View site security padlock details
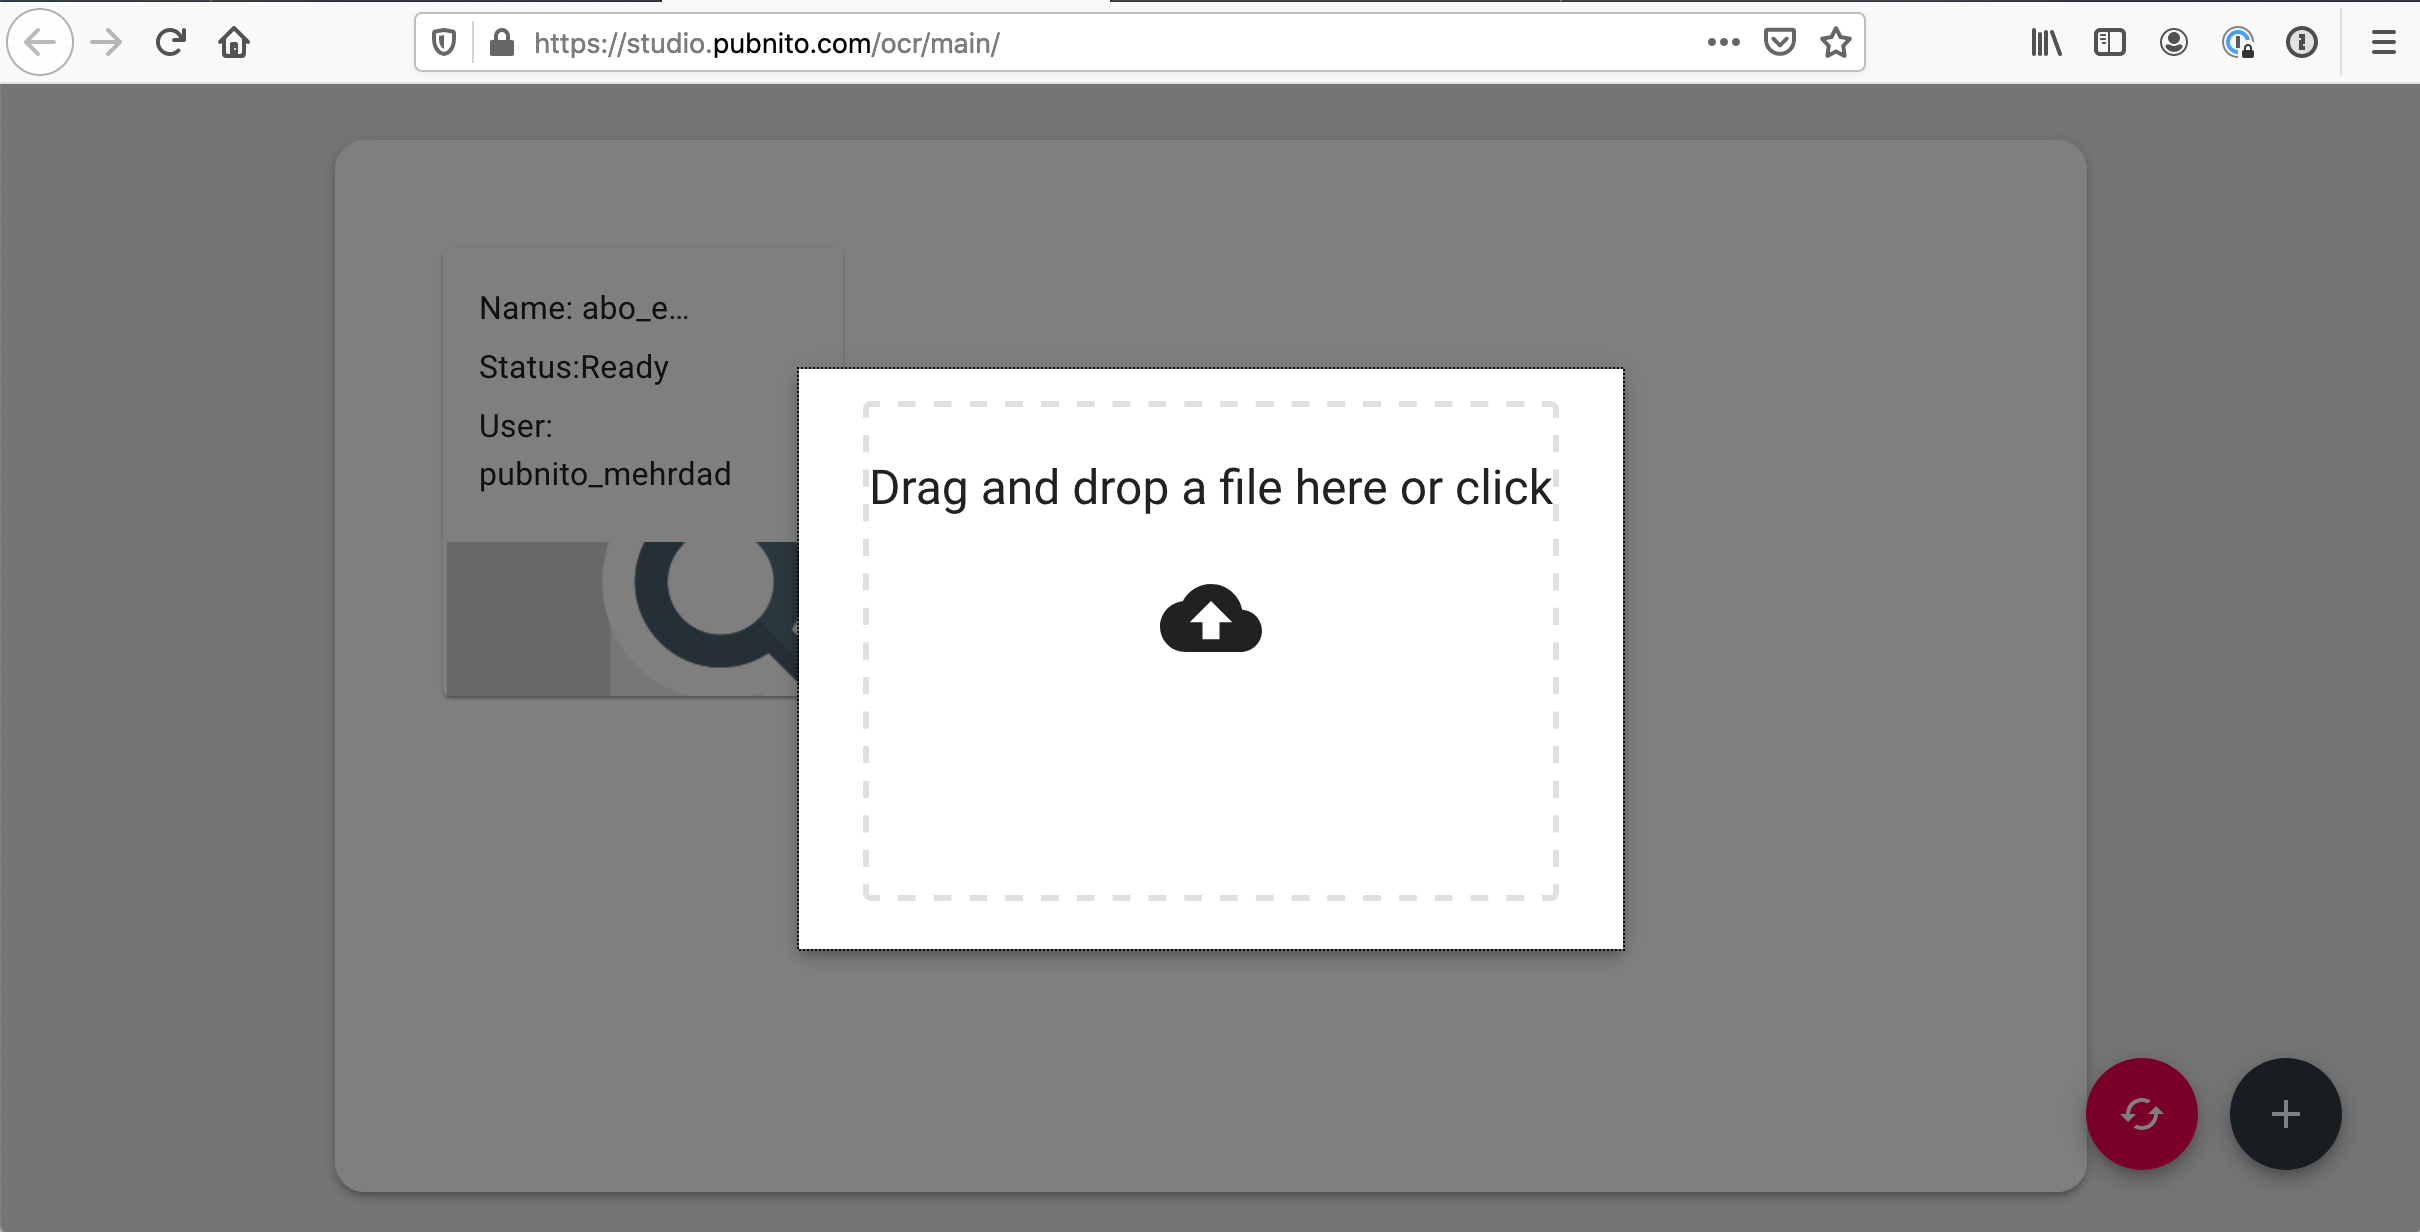2420x1232 pixels. tap(502, 42)
